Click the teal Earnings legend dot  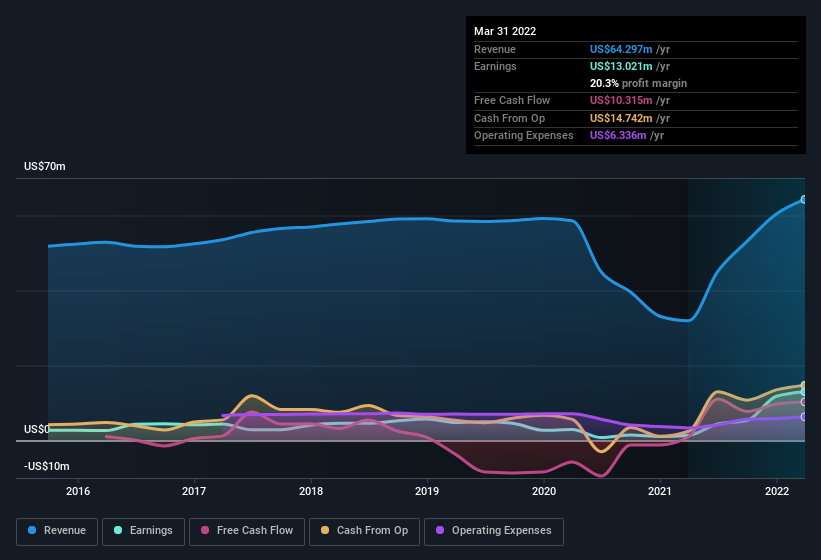118,530
